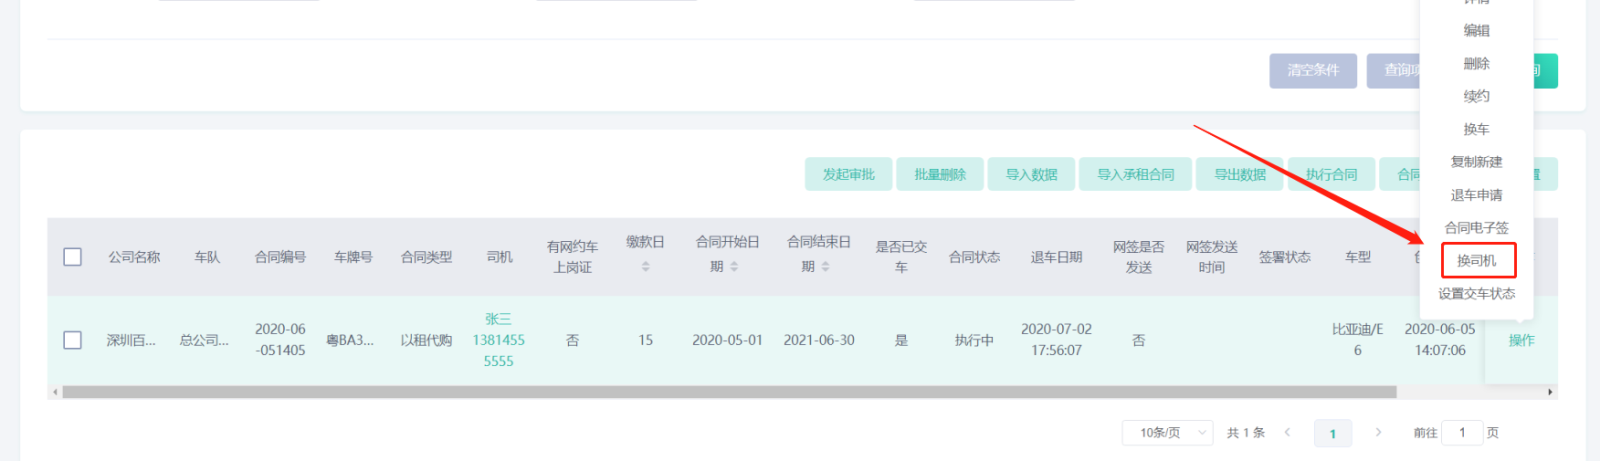Toggle the header select-all checkbox
1600x461 pixels.
click(x=73, y=257)
